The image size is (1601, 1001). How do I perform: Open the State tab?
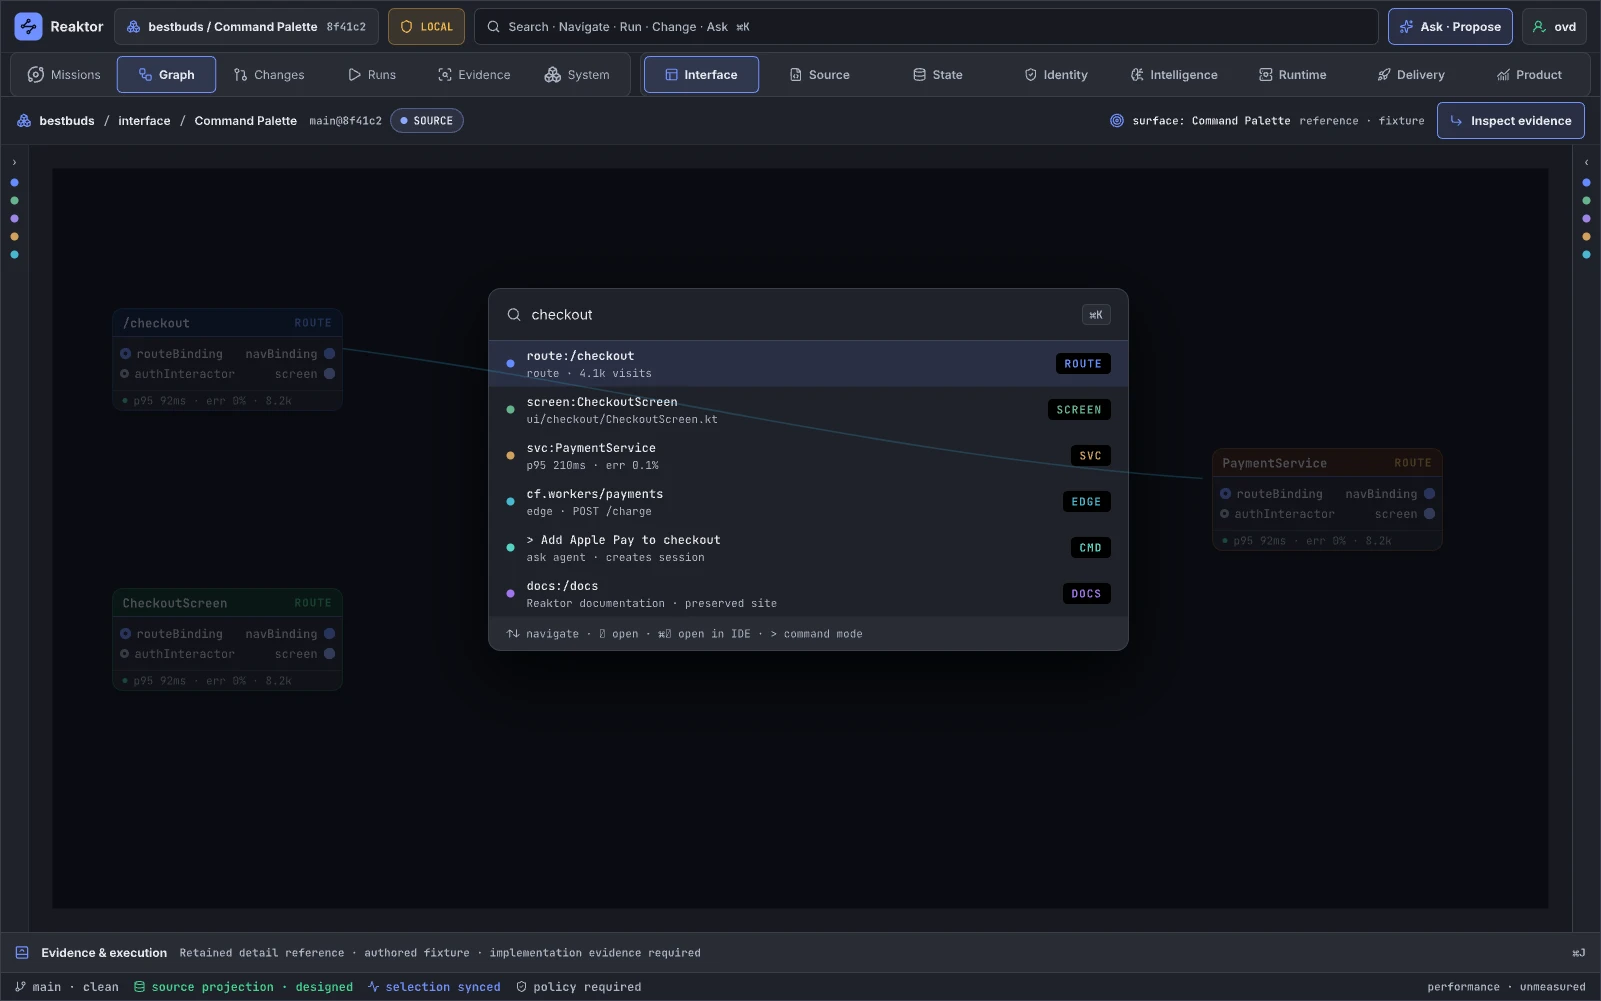click(x=937, y=75)
